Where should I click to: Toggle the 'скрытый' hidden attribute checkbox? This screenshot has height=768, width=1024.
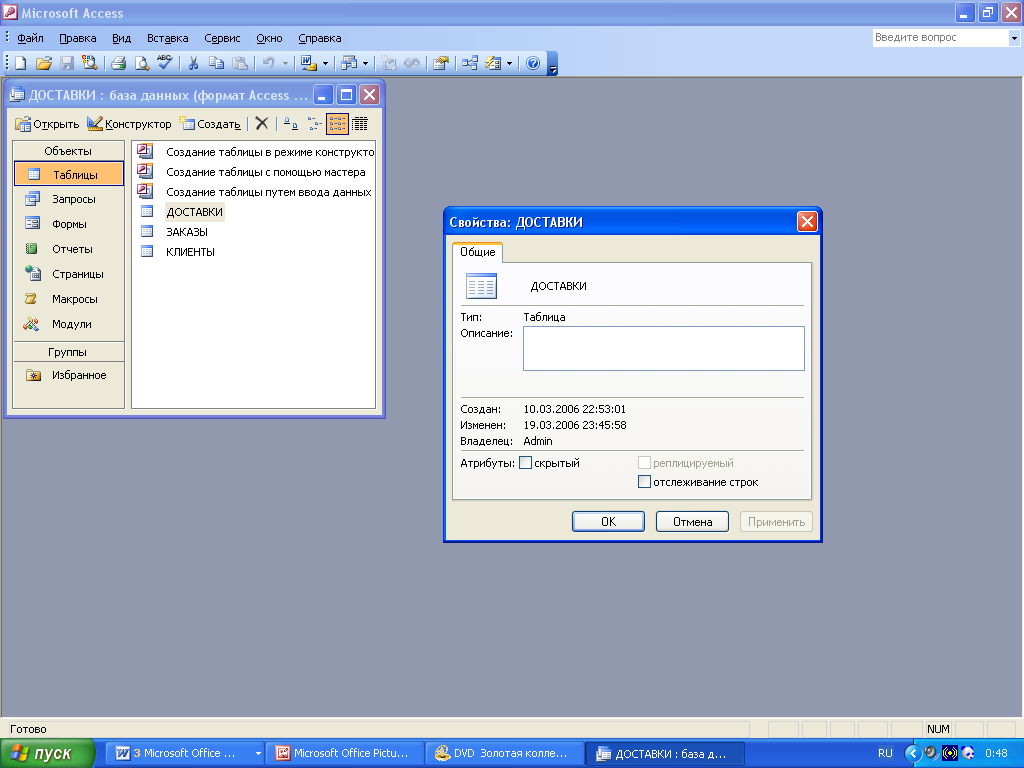525,463
